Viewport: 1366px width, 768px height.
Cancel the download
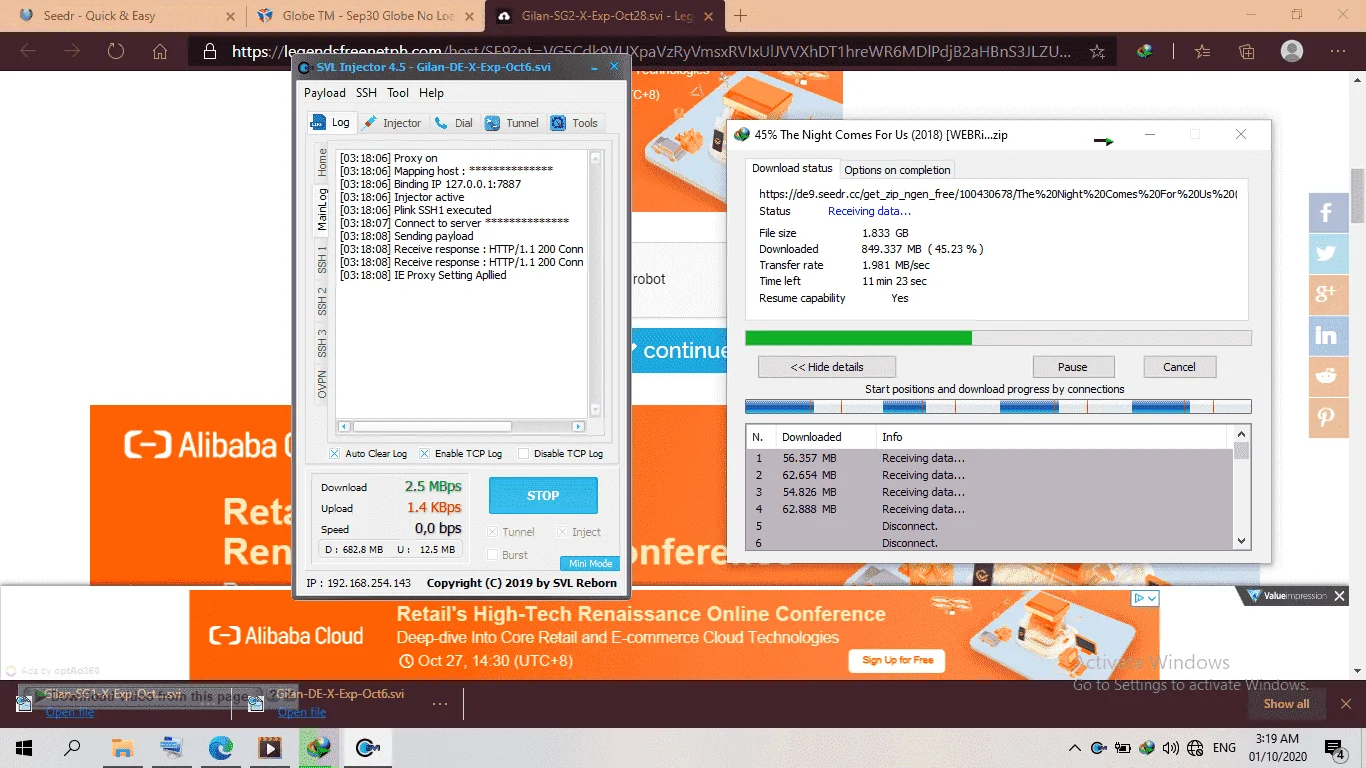(1180, 367)
